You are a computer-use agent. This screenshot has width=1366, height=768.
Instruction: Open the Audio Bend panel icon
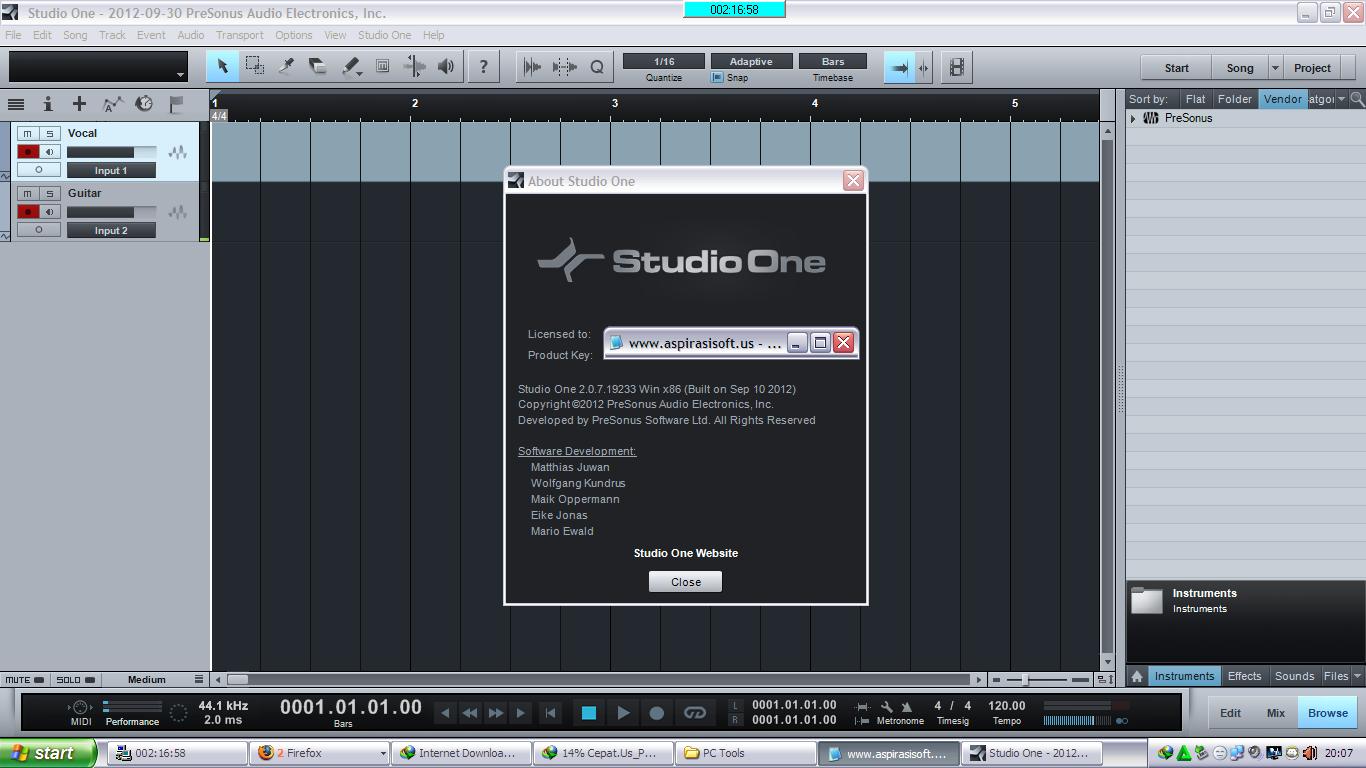click(533, 67)
